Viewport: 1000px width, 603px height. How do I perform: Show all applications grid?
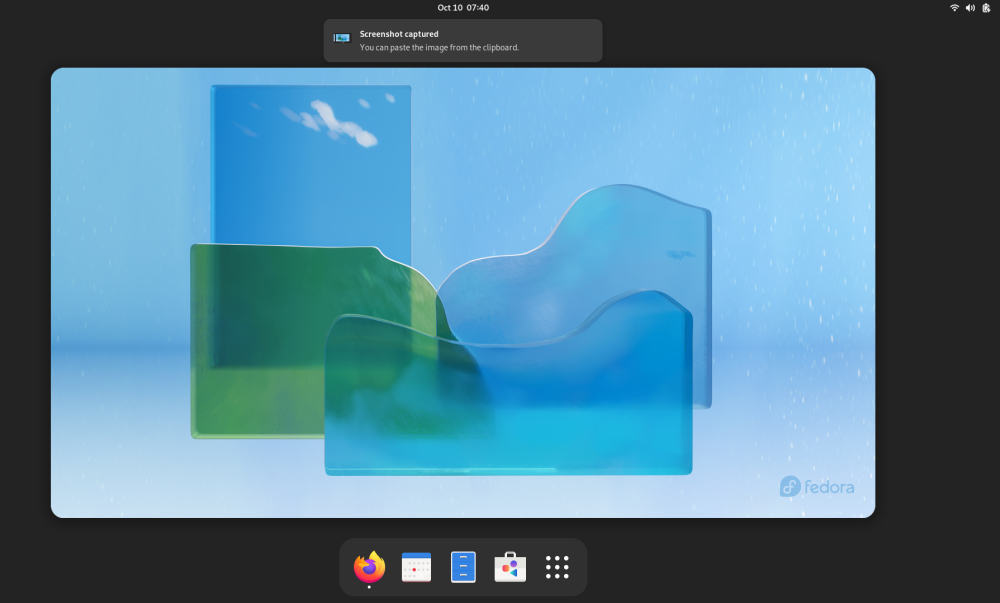coord(557,567)
